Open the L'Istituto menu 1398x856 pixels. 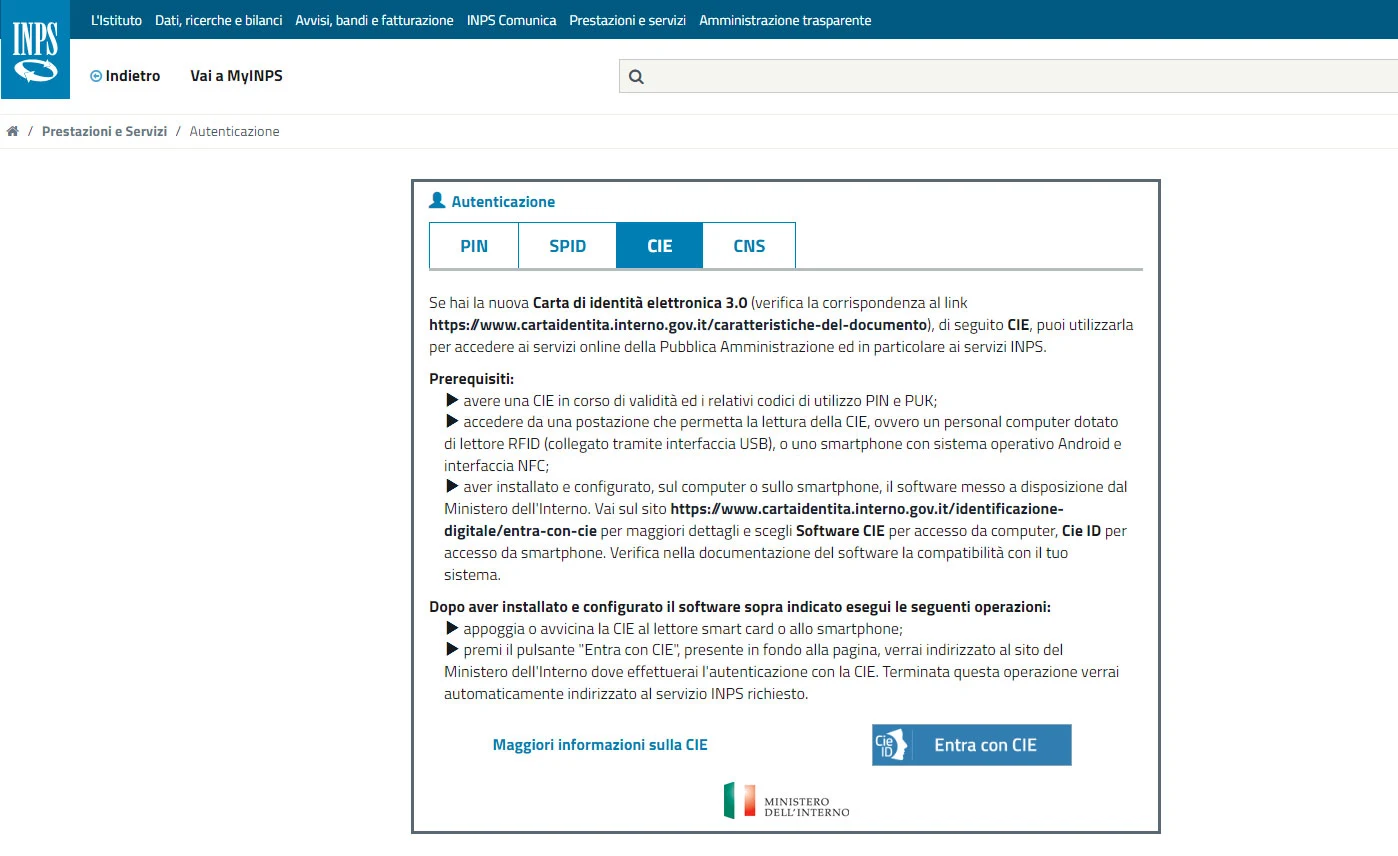pyautogui.click(x=116, y=20)
